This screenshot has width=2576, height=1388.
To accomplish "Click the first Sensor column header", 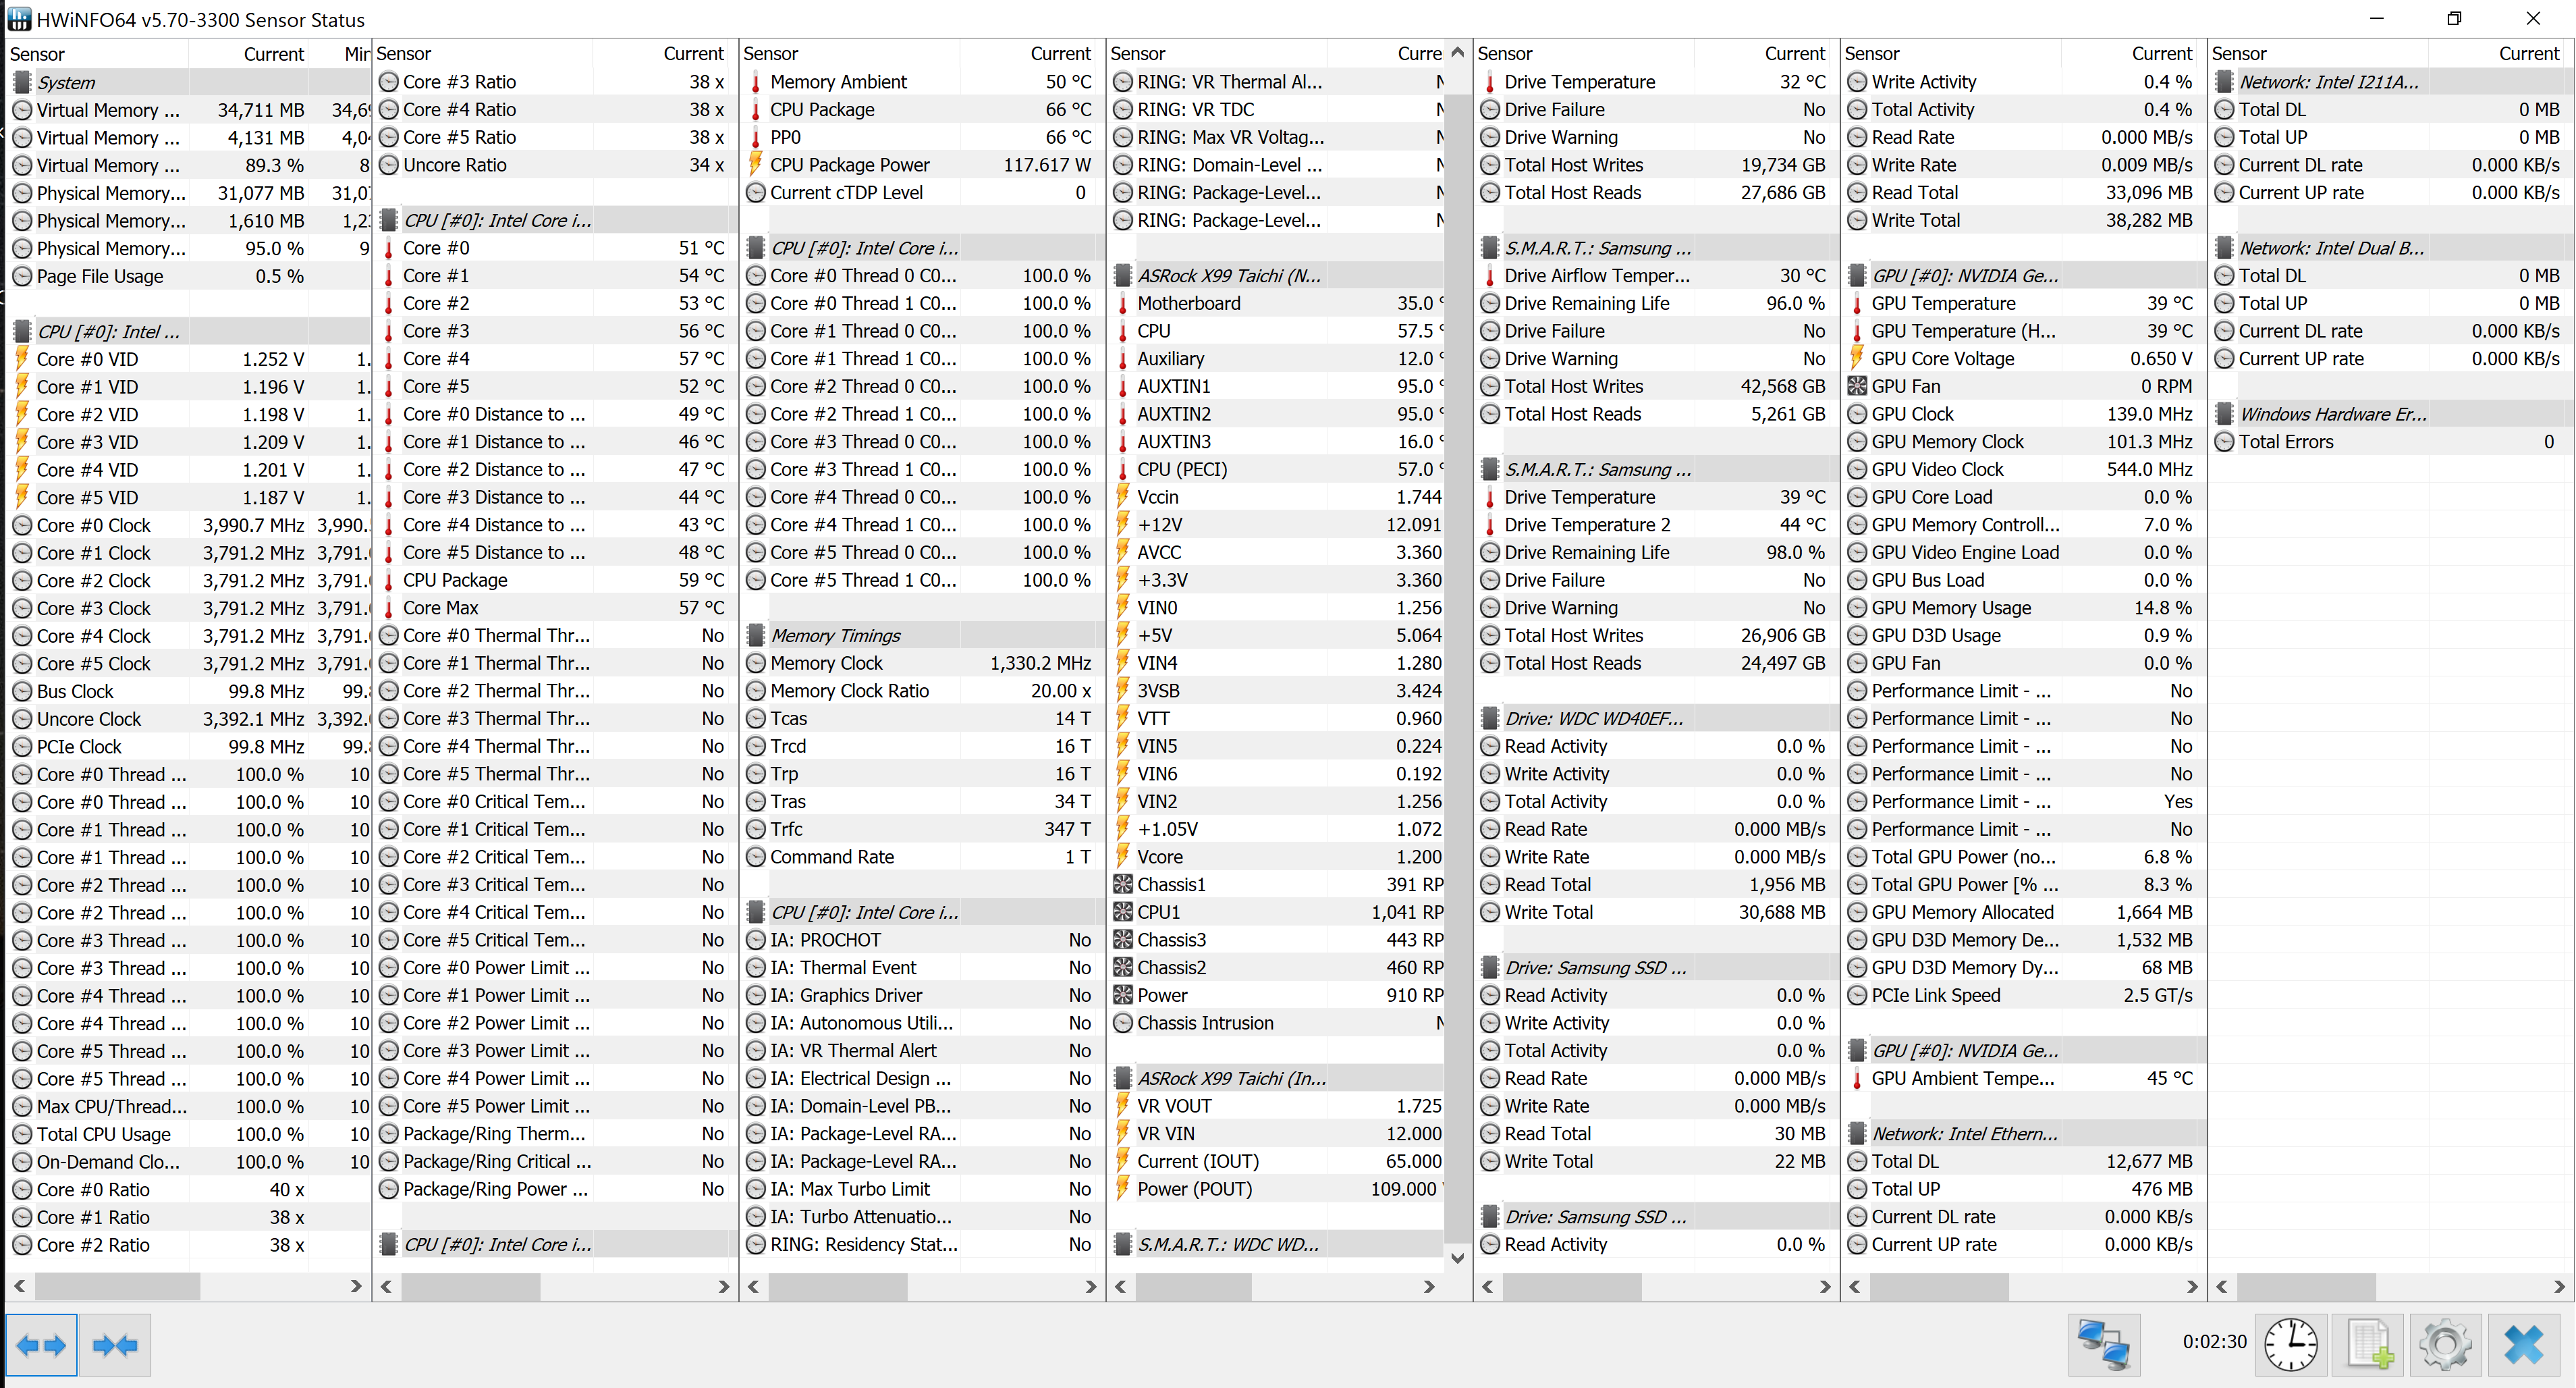I will [37, 54].
